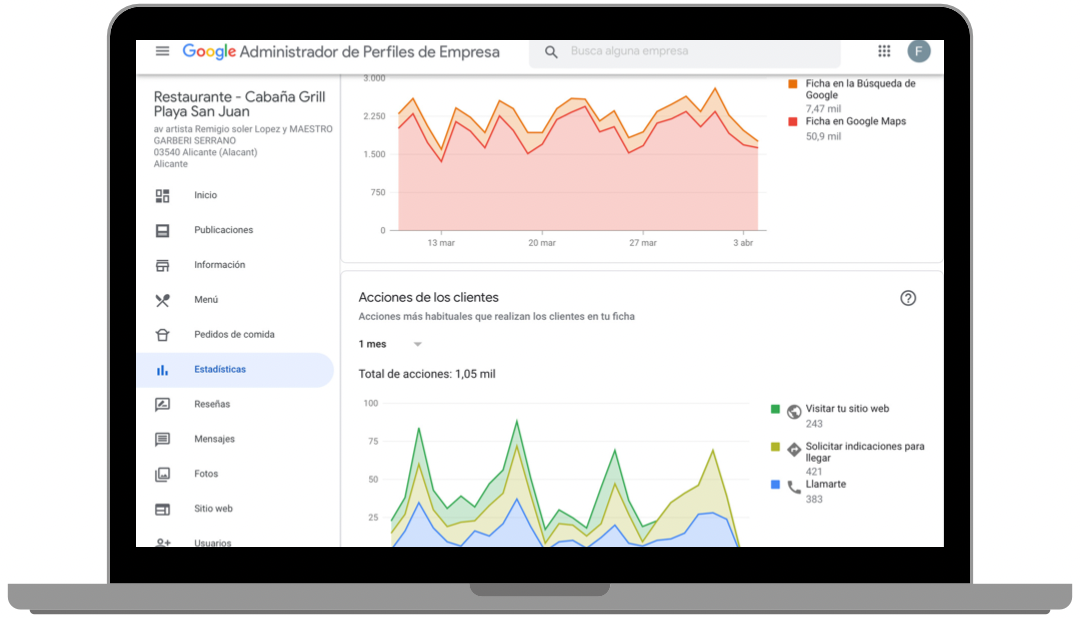This screenshot has height=618, width=1080.
Task: Click Visitar tu sitio web legend label
Action: coord(847,409)
